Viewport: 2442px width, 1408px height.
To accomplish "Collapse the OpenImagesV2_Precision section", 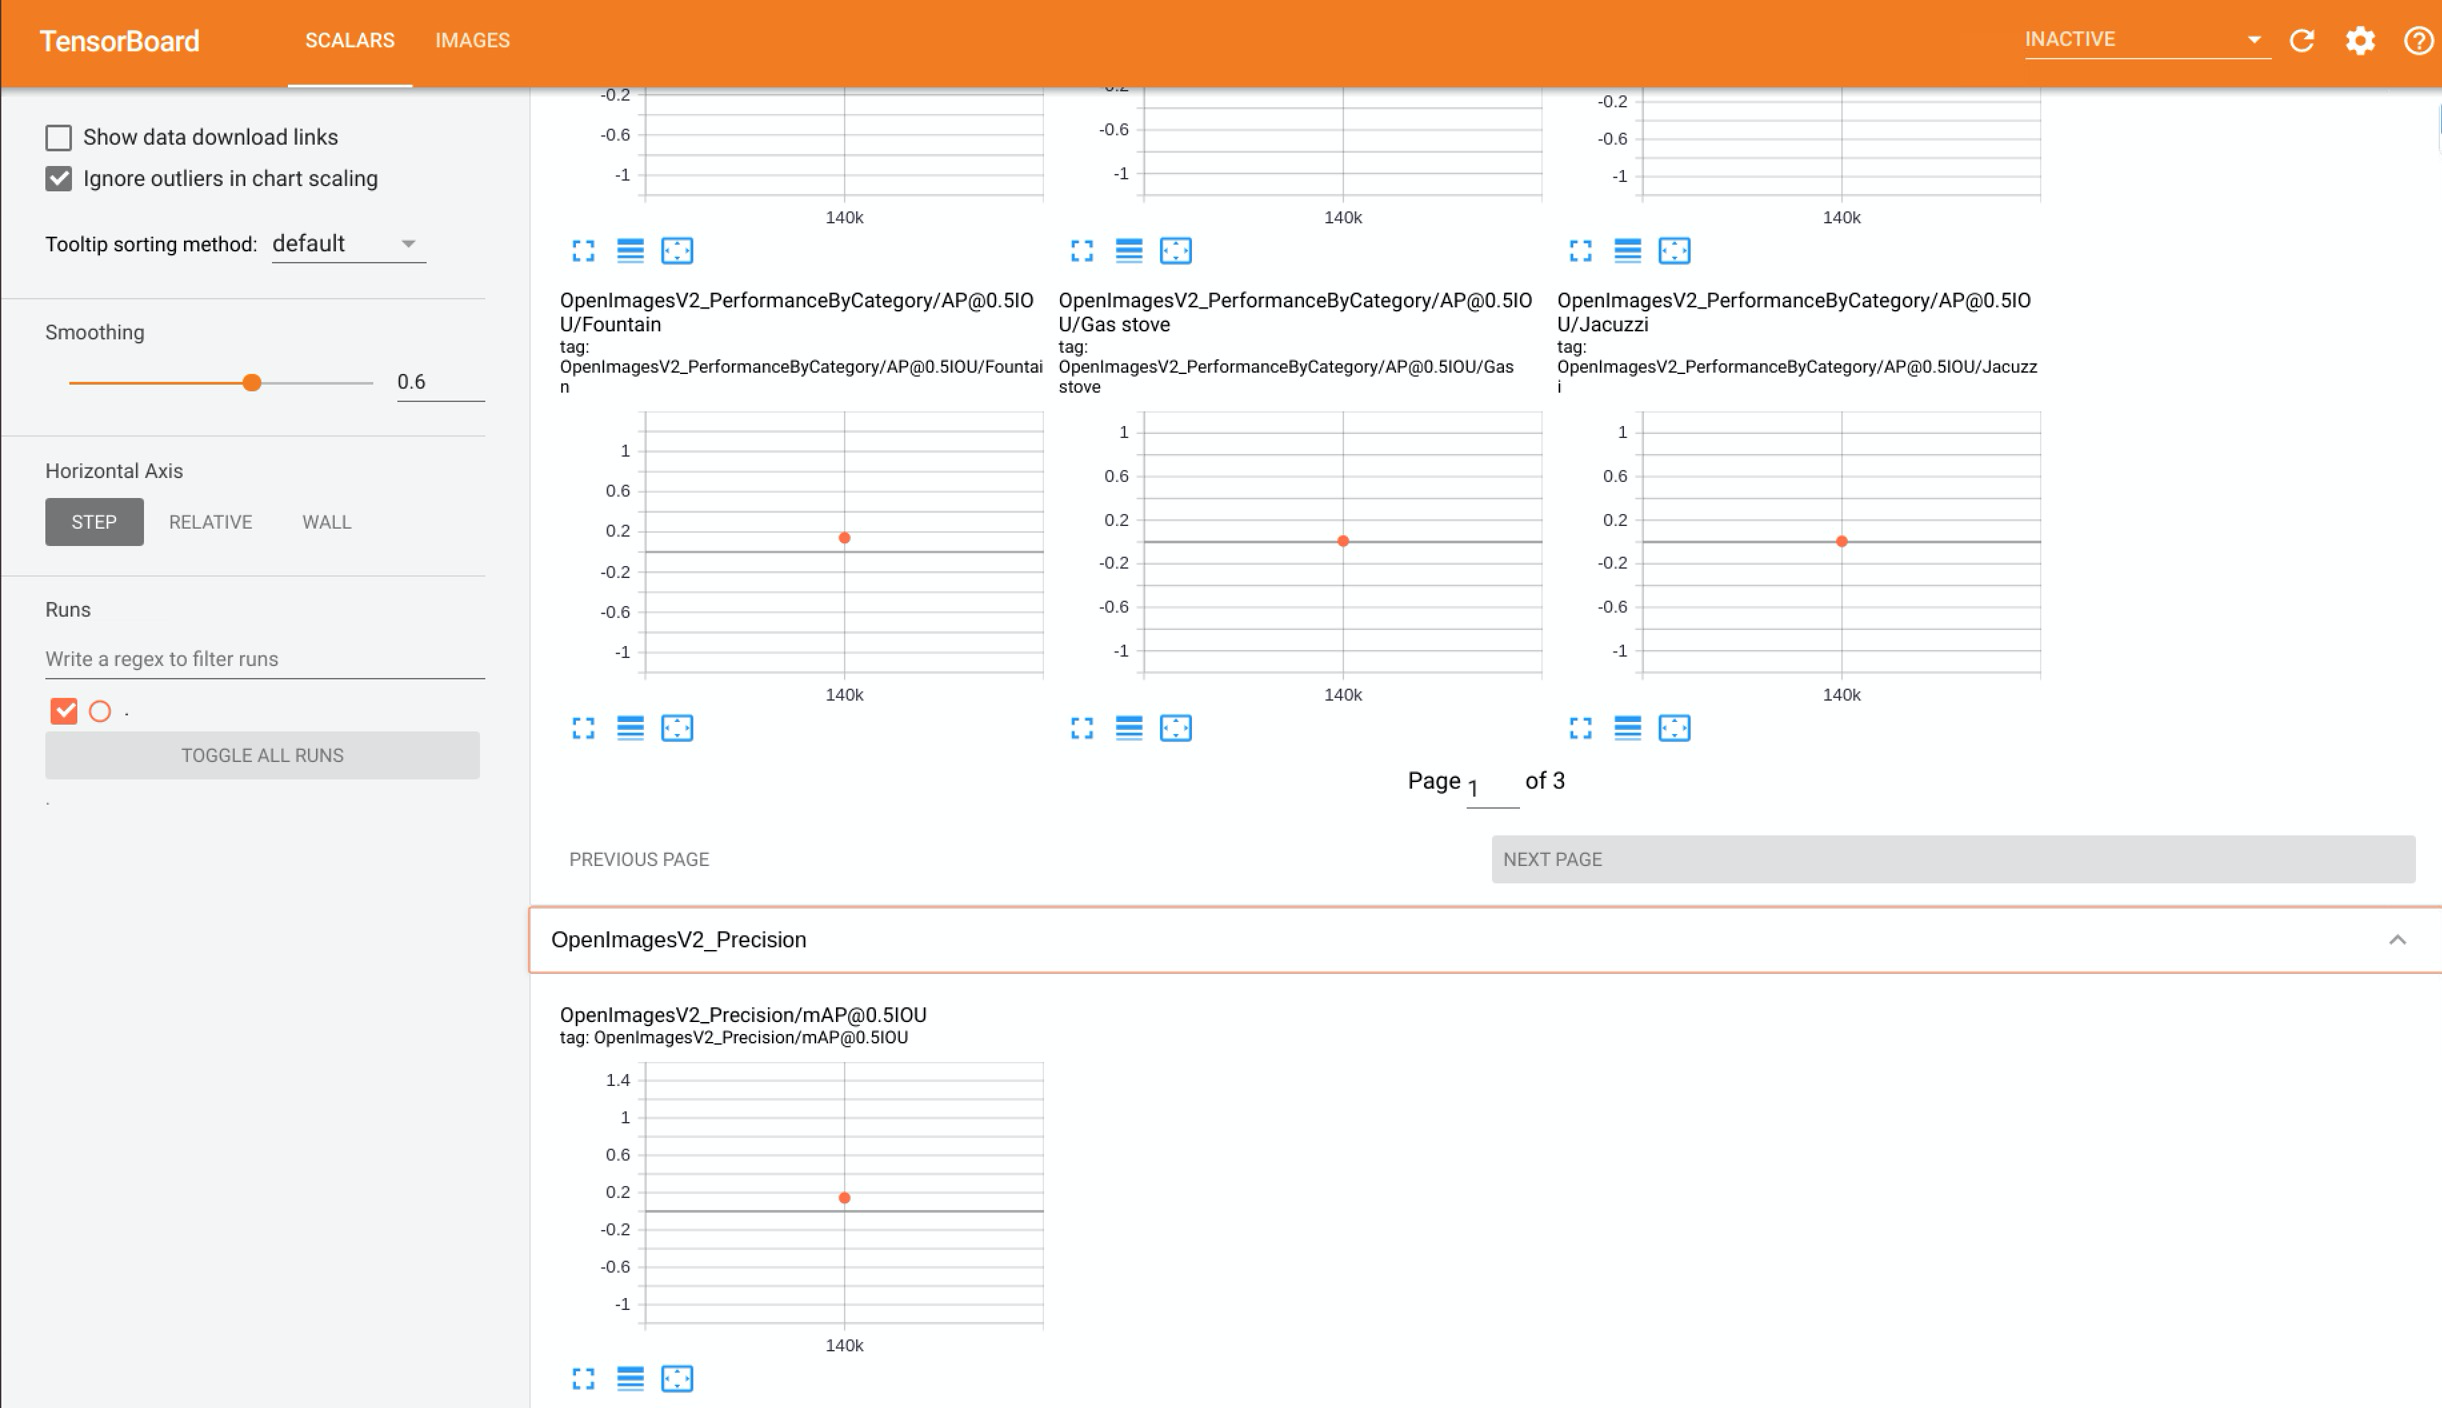I will tap(2397, 940).
